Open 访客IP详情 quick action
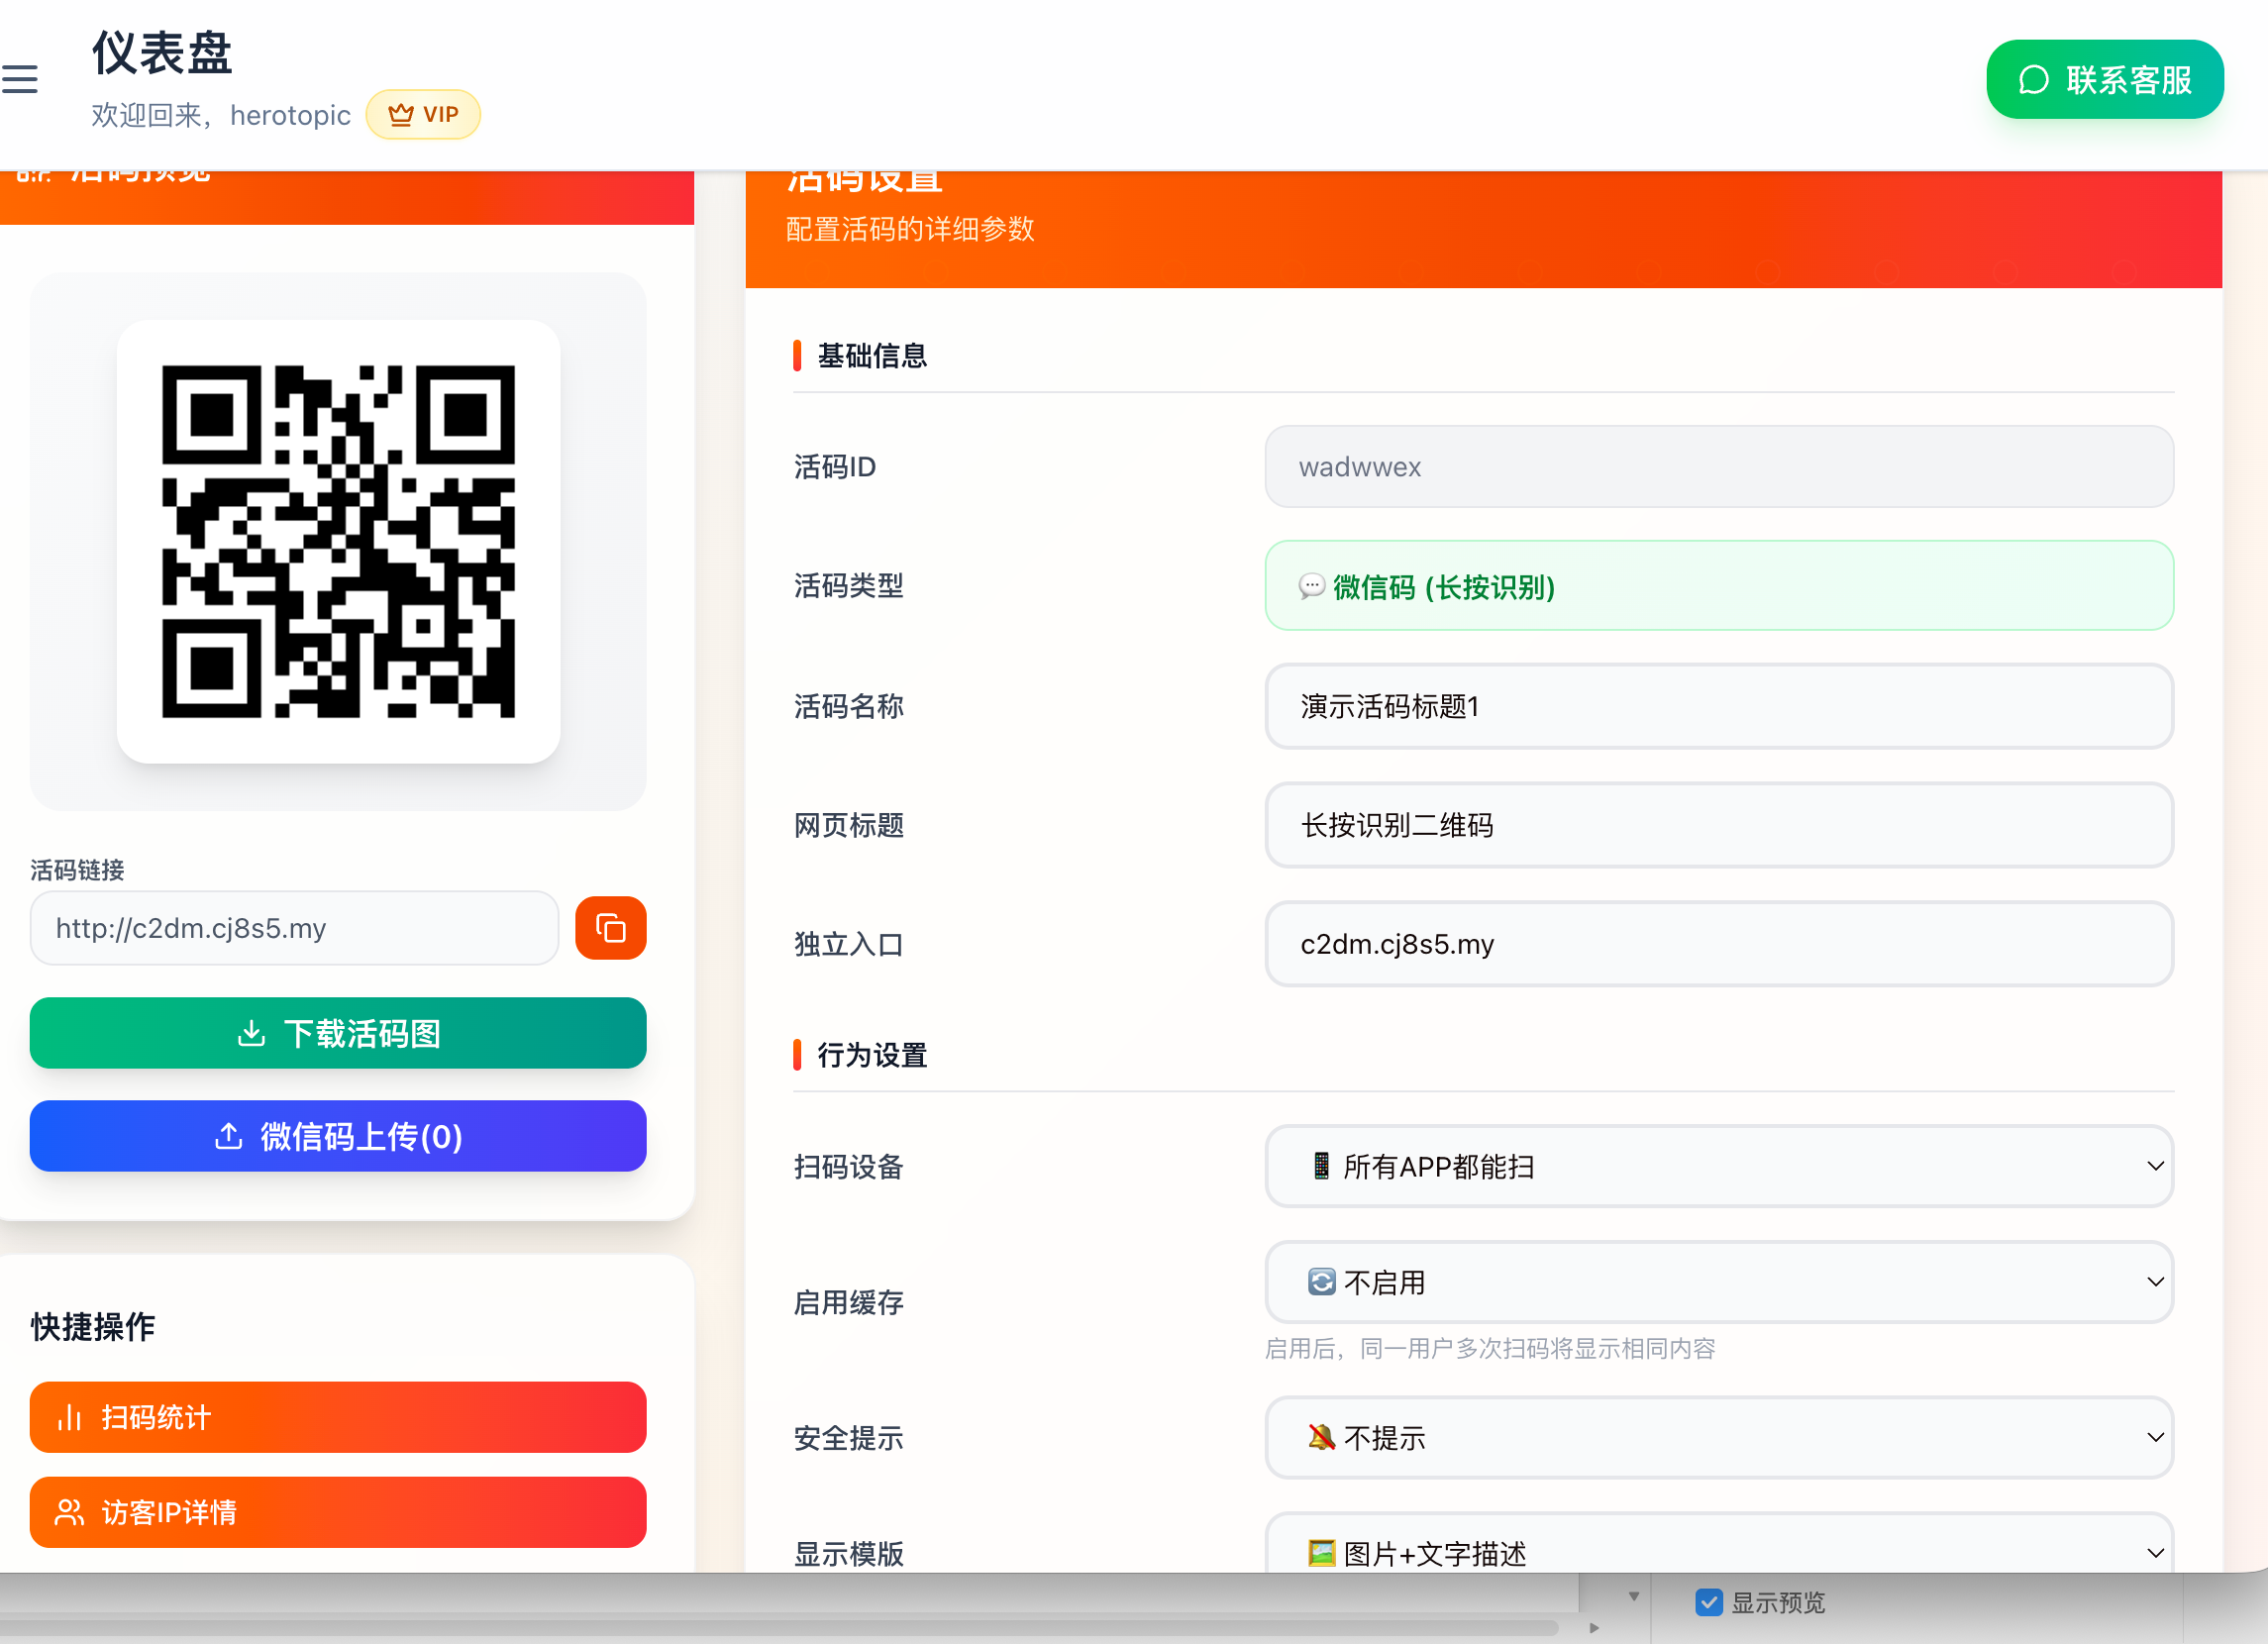The height and width of the screenshot is (1644, 2268). tap(338, 1512)
